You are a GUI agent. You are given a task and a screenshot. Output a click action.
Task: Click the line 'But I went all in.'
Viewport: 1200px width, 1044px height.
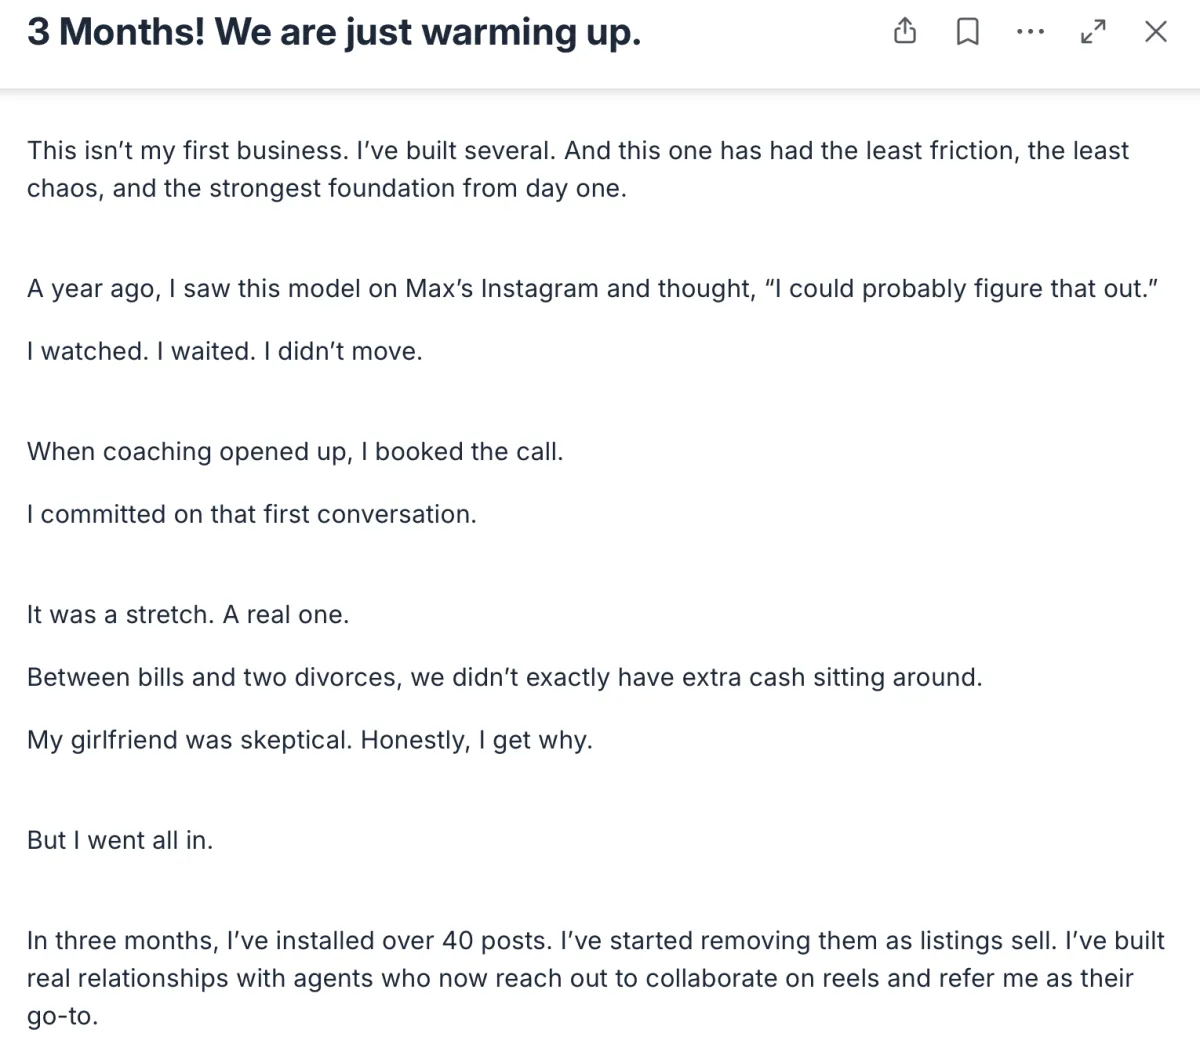pos(120,841)
